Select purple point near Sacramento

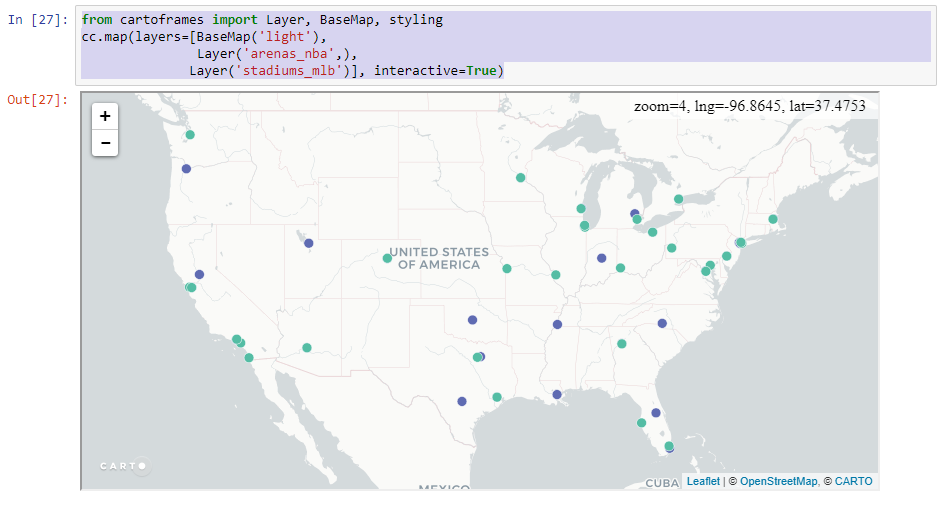click(x=199, y=274)
